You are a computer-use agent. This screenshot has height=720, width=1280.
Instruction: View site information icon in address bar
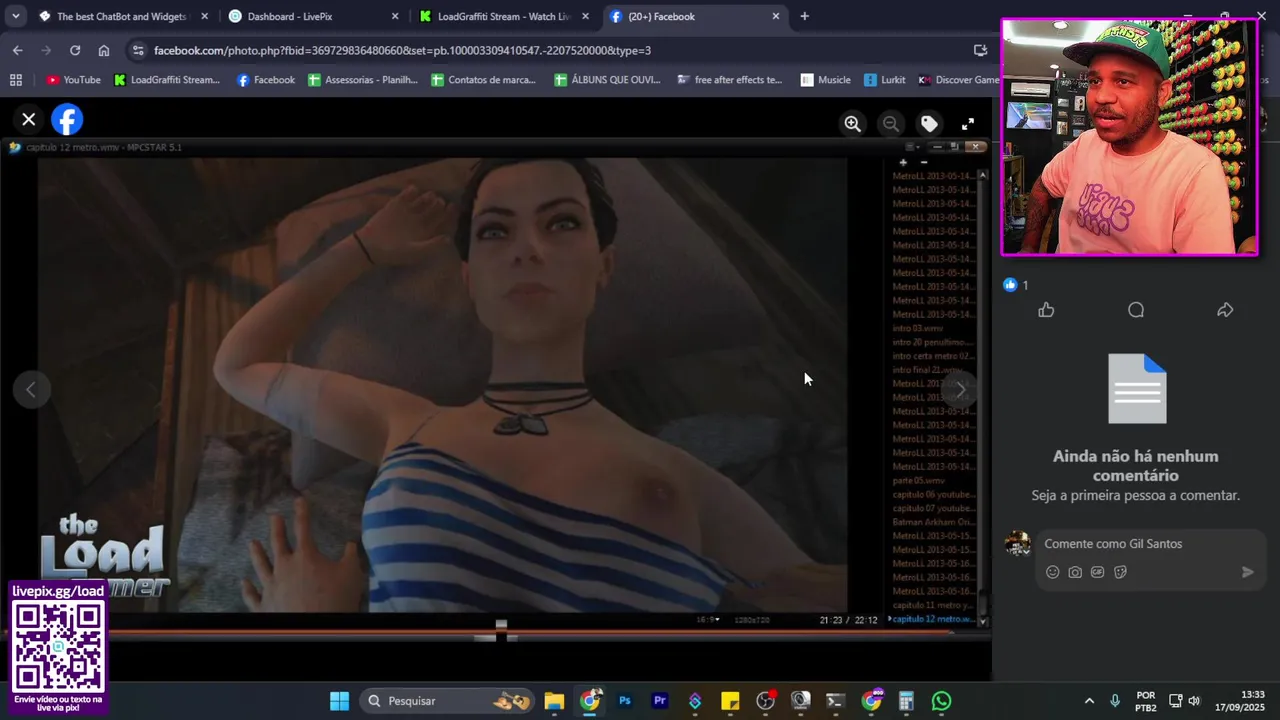coord(138,50)
